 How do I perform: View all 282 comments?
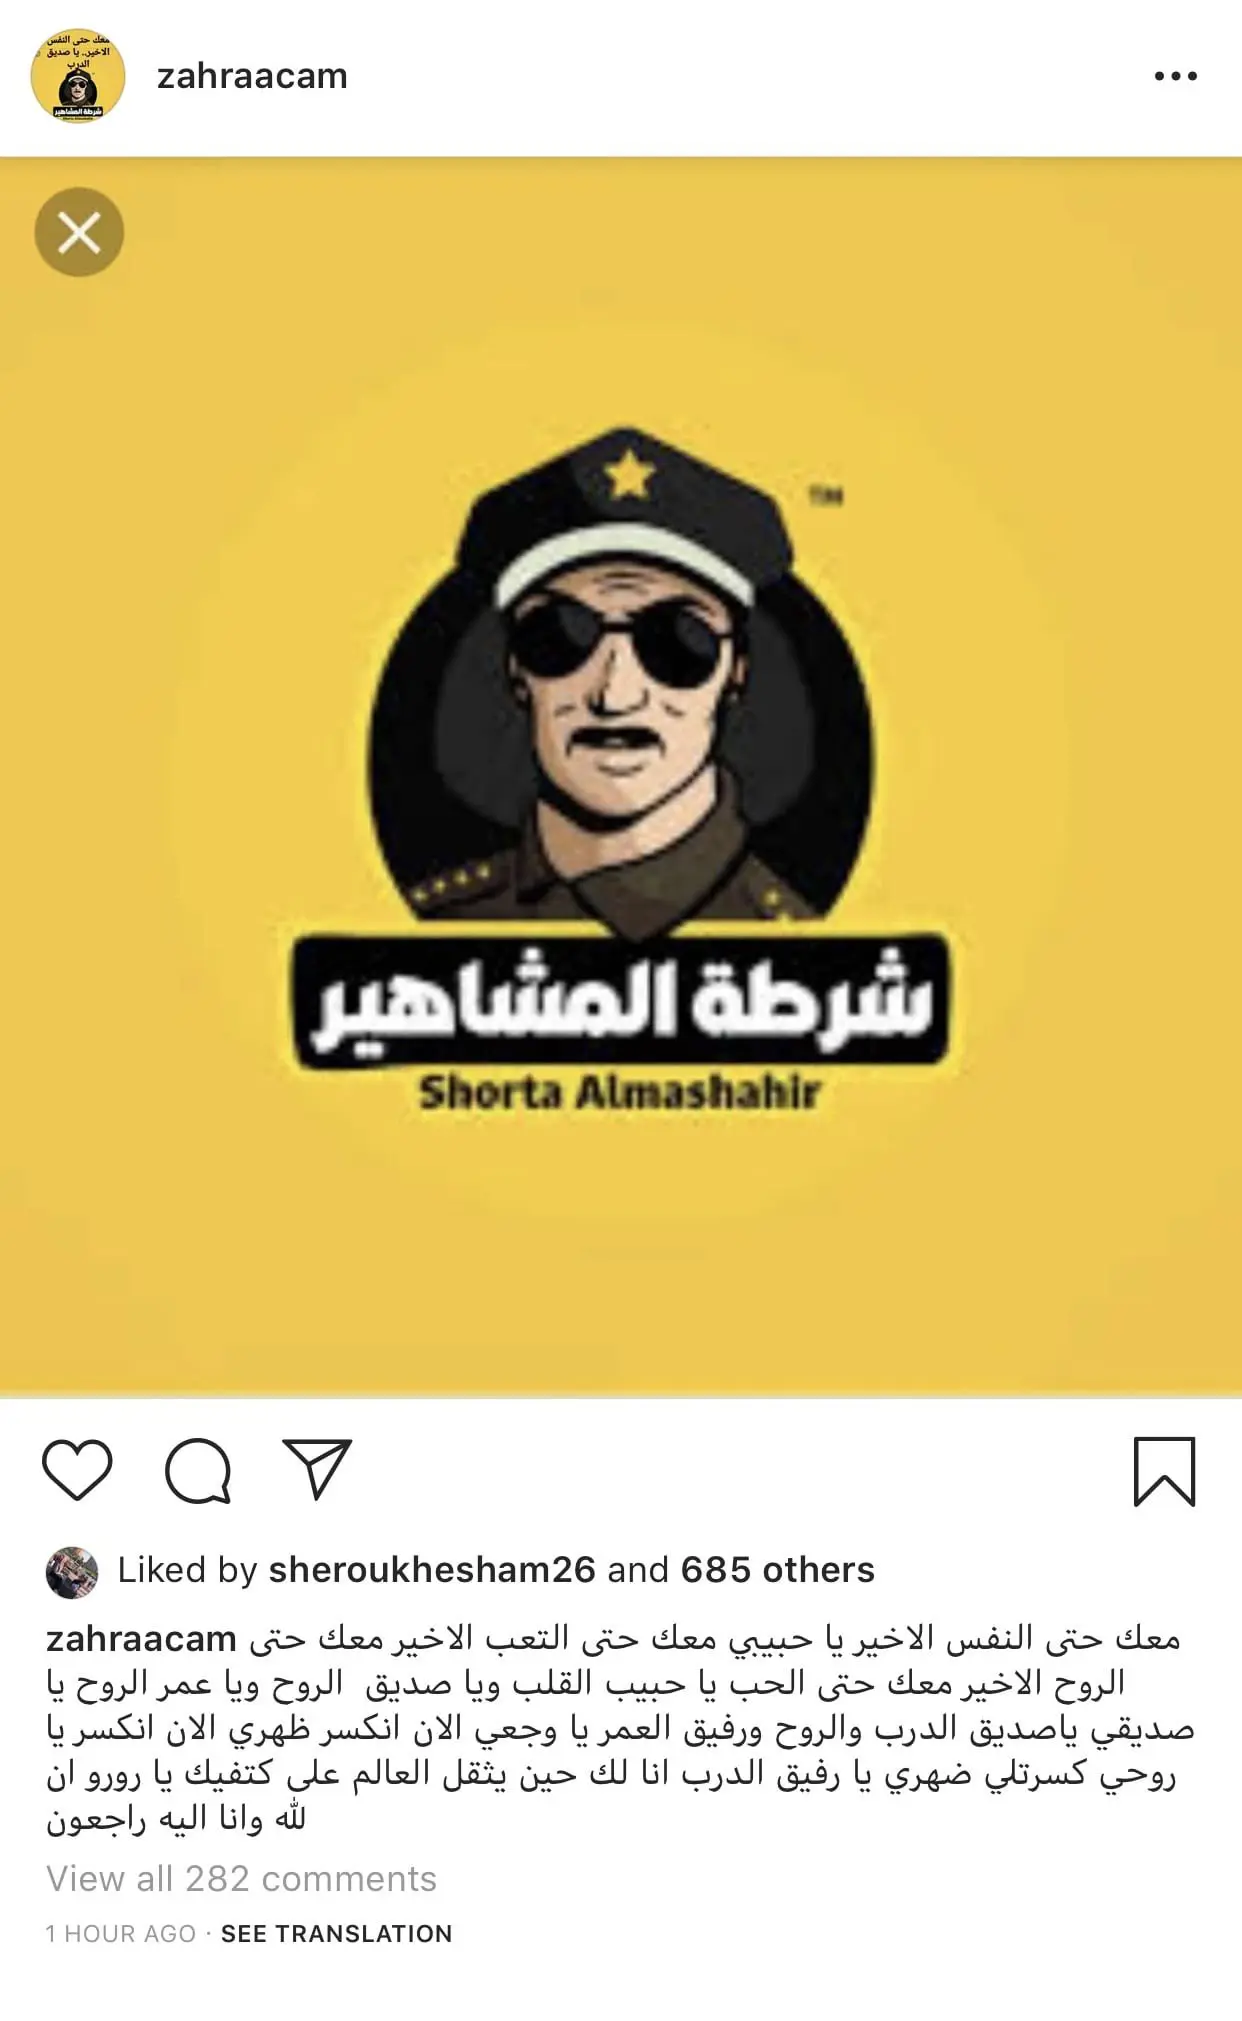tap(241, 1879)
